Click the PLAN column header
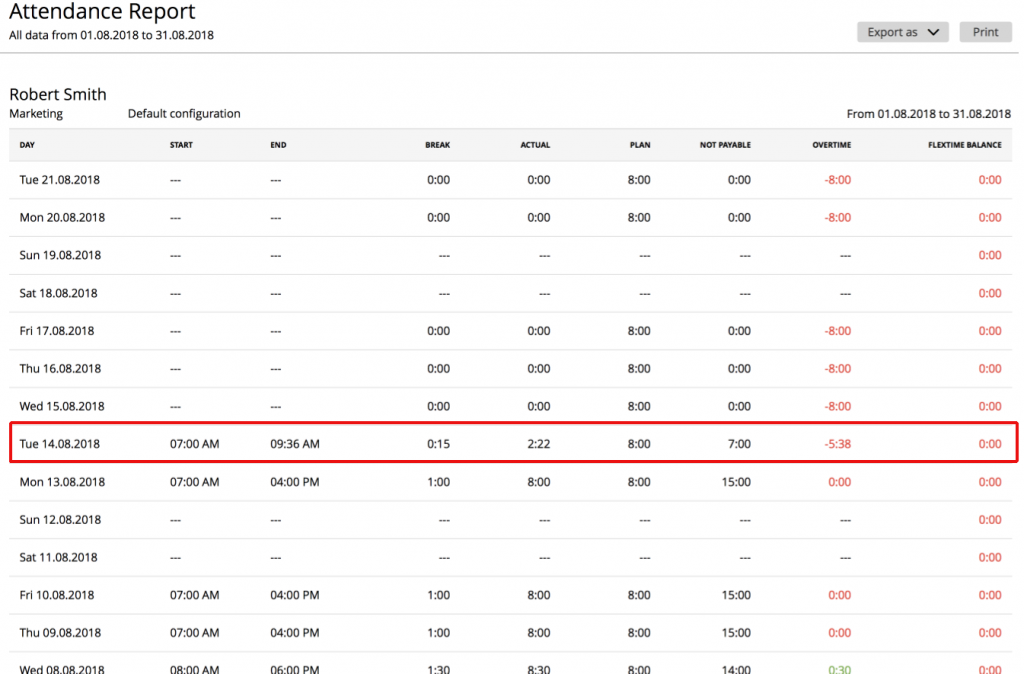 pyautogui.click(x=640, y=145)
